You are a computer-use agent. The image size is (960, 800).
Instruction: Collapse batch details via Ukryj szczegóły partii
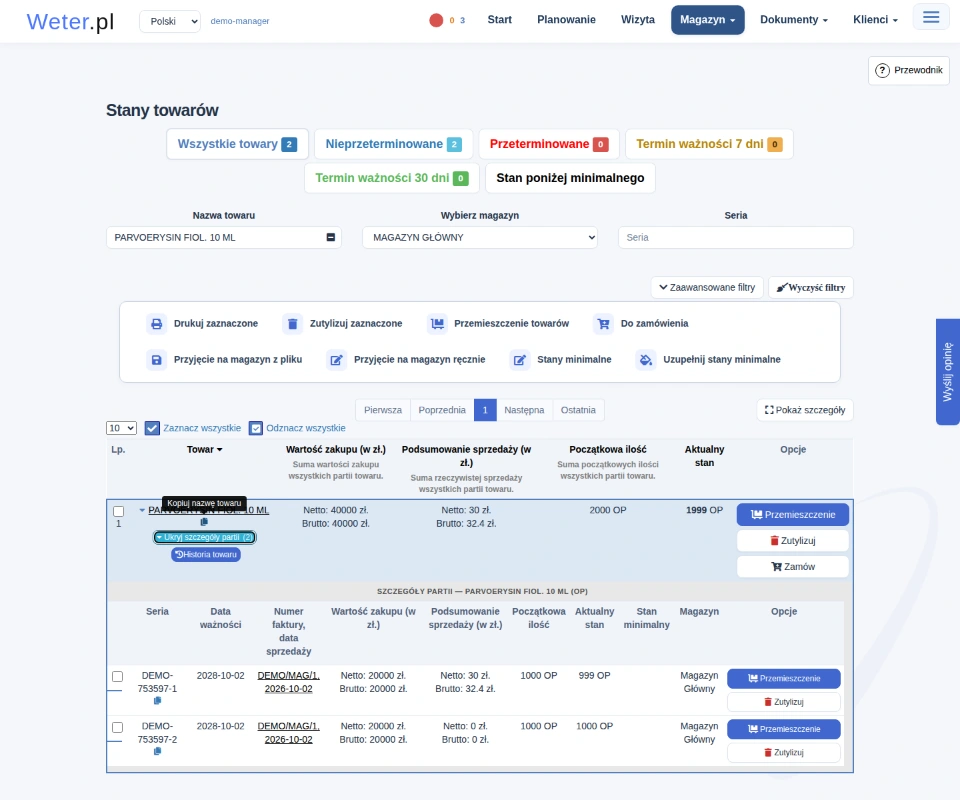[204, 537]
